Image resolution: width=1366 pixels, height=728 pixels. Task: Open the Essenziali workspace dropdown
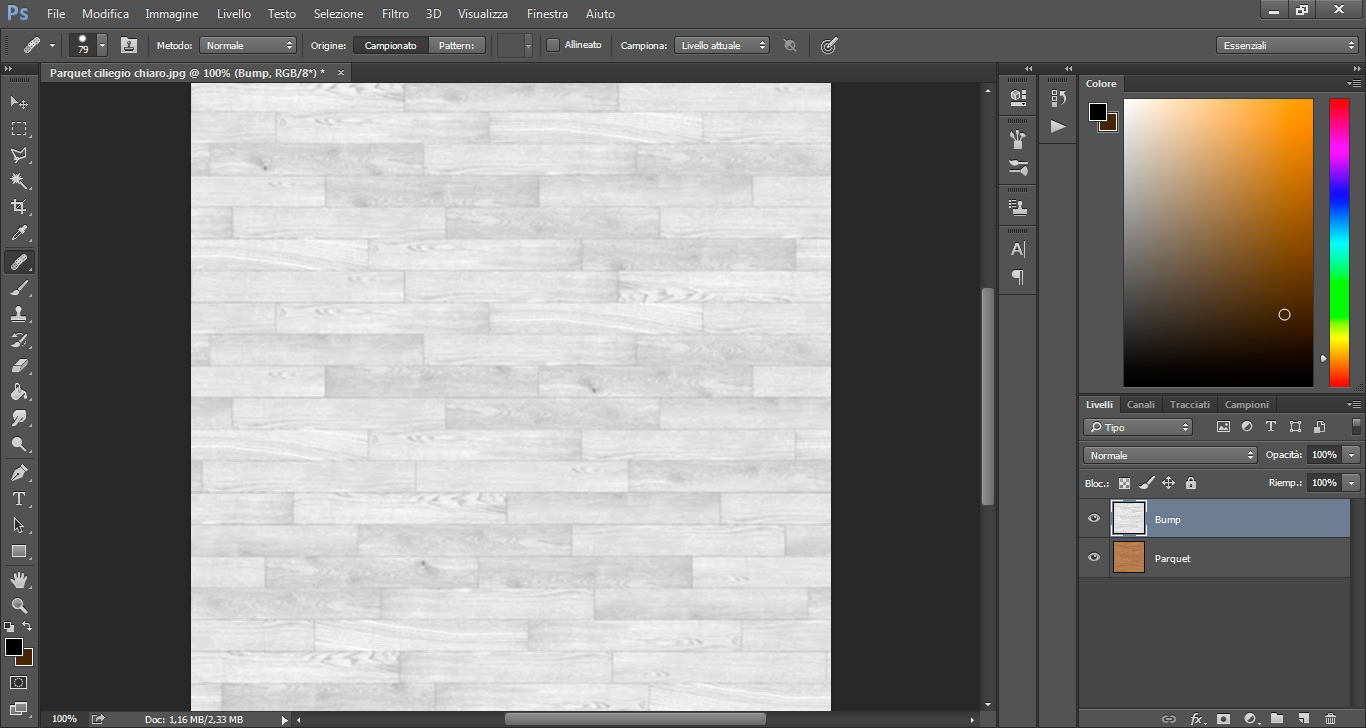pos(1287,45)
